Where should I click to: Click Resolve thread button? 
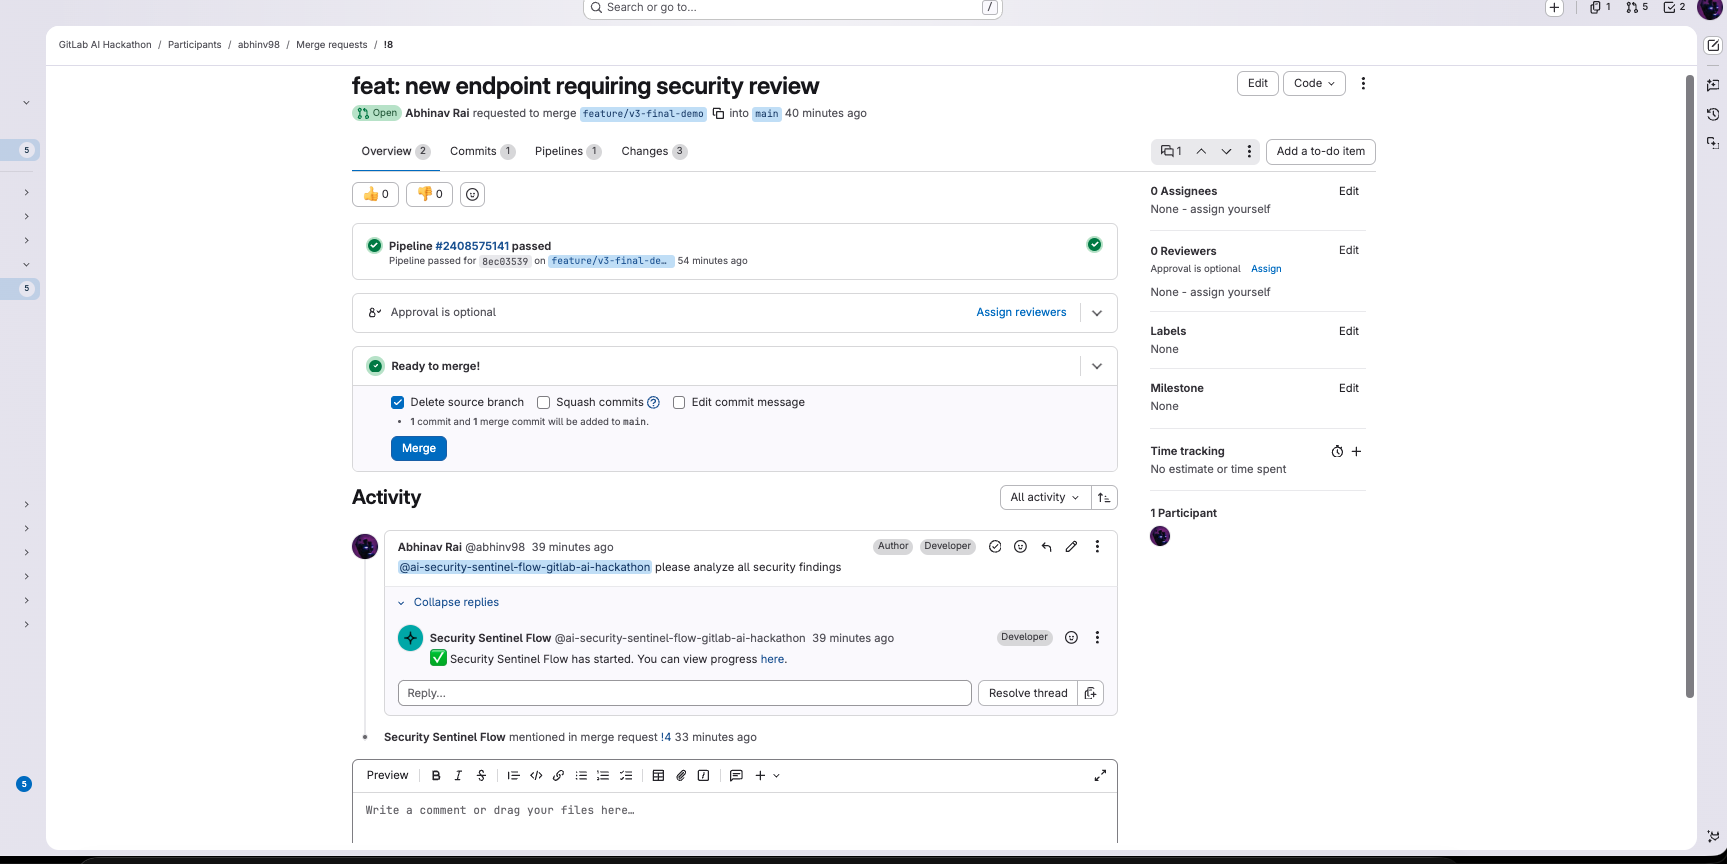point(1028,693)
